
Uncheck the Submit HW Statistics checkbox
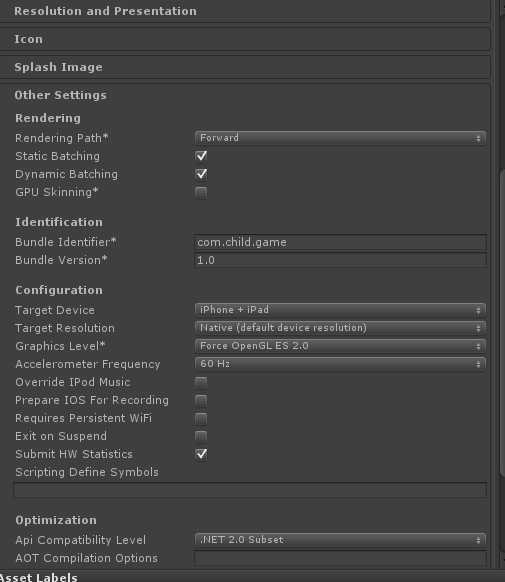click(201, 454)
